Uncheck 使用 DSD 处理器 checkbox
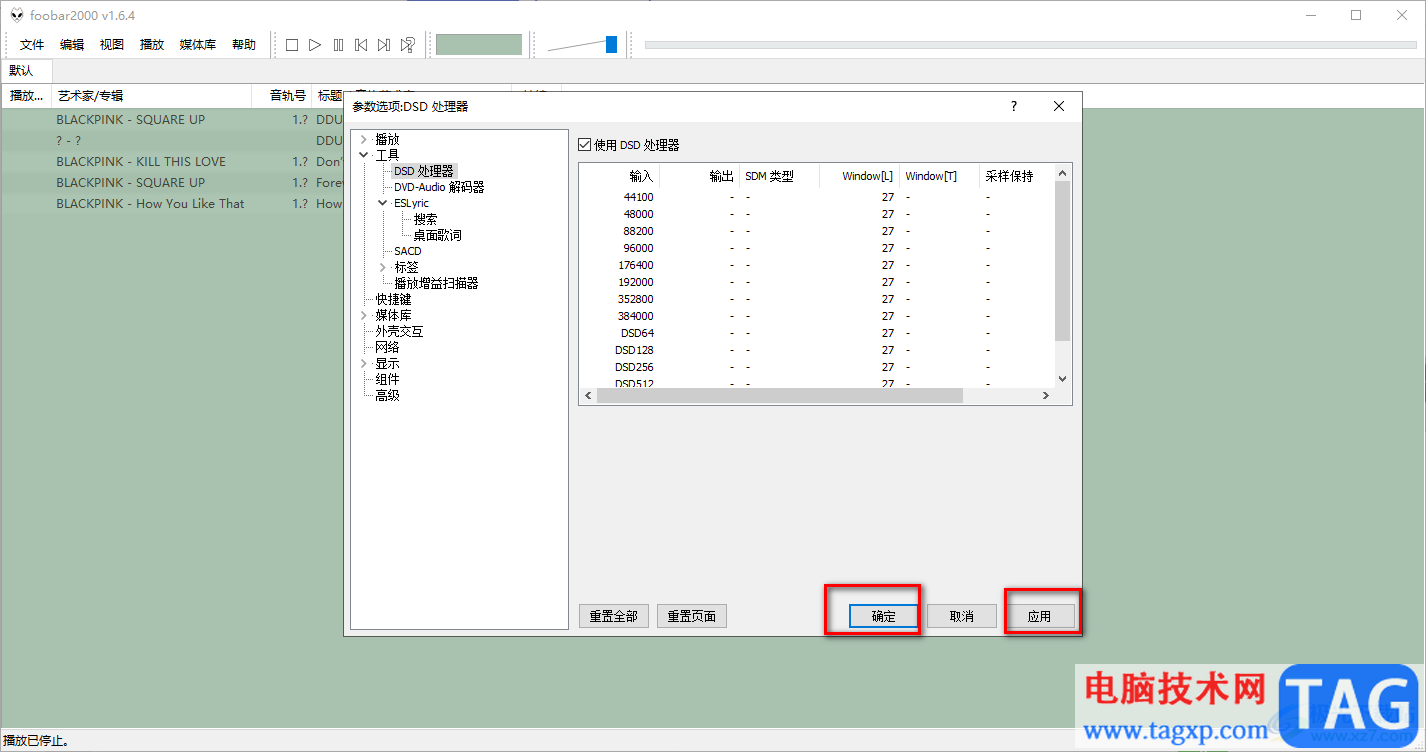 (585, 145)
